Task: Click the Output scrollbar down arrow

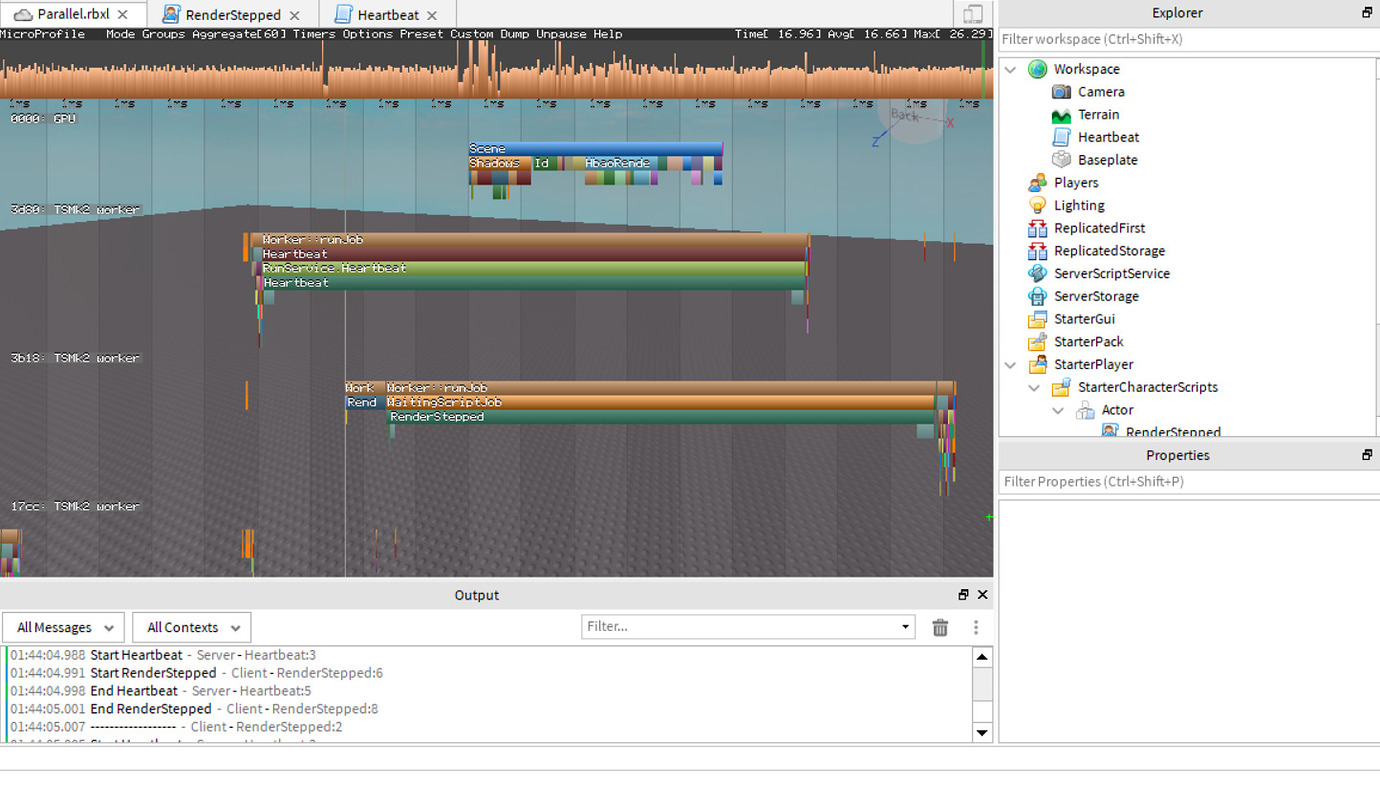Action: click(x=982, y=733)
